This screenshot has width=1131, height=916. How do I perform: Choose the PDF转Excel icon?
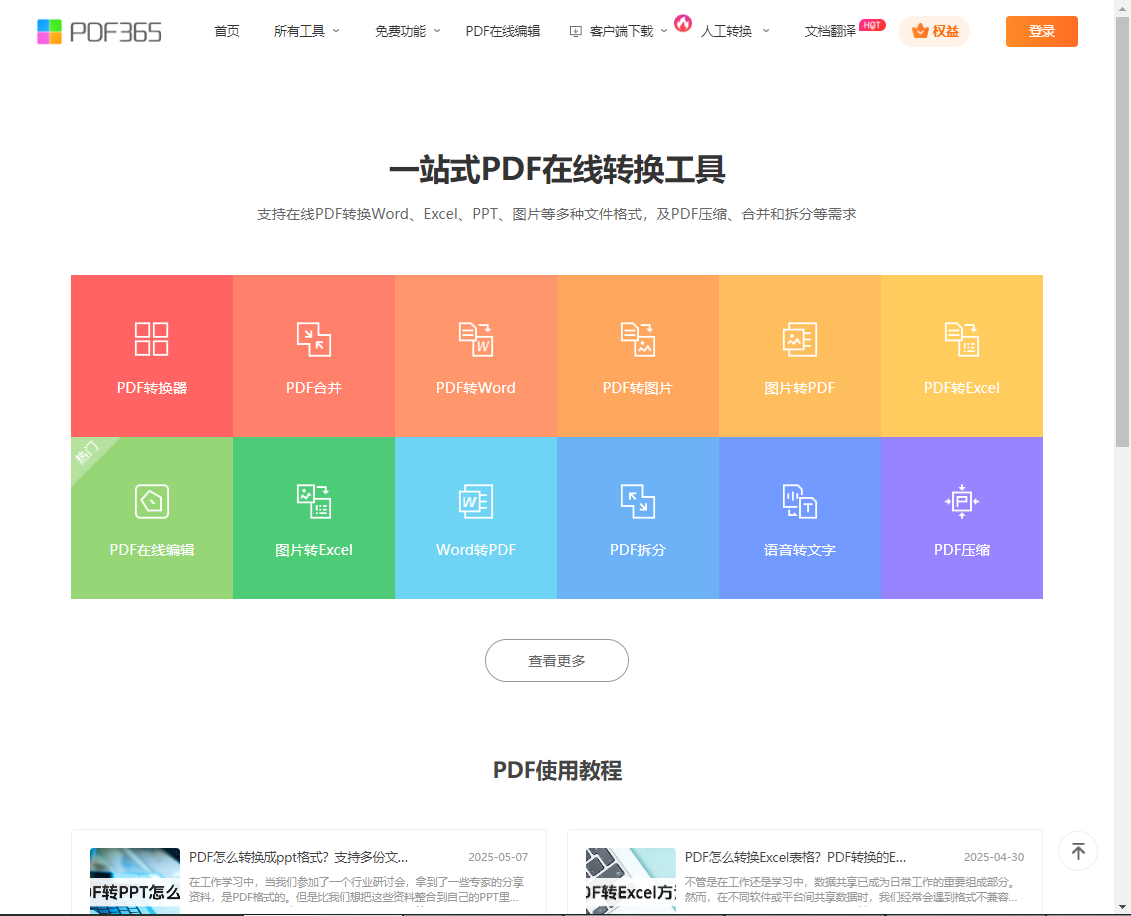(x=961, y=339)
